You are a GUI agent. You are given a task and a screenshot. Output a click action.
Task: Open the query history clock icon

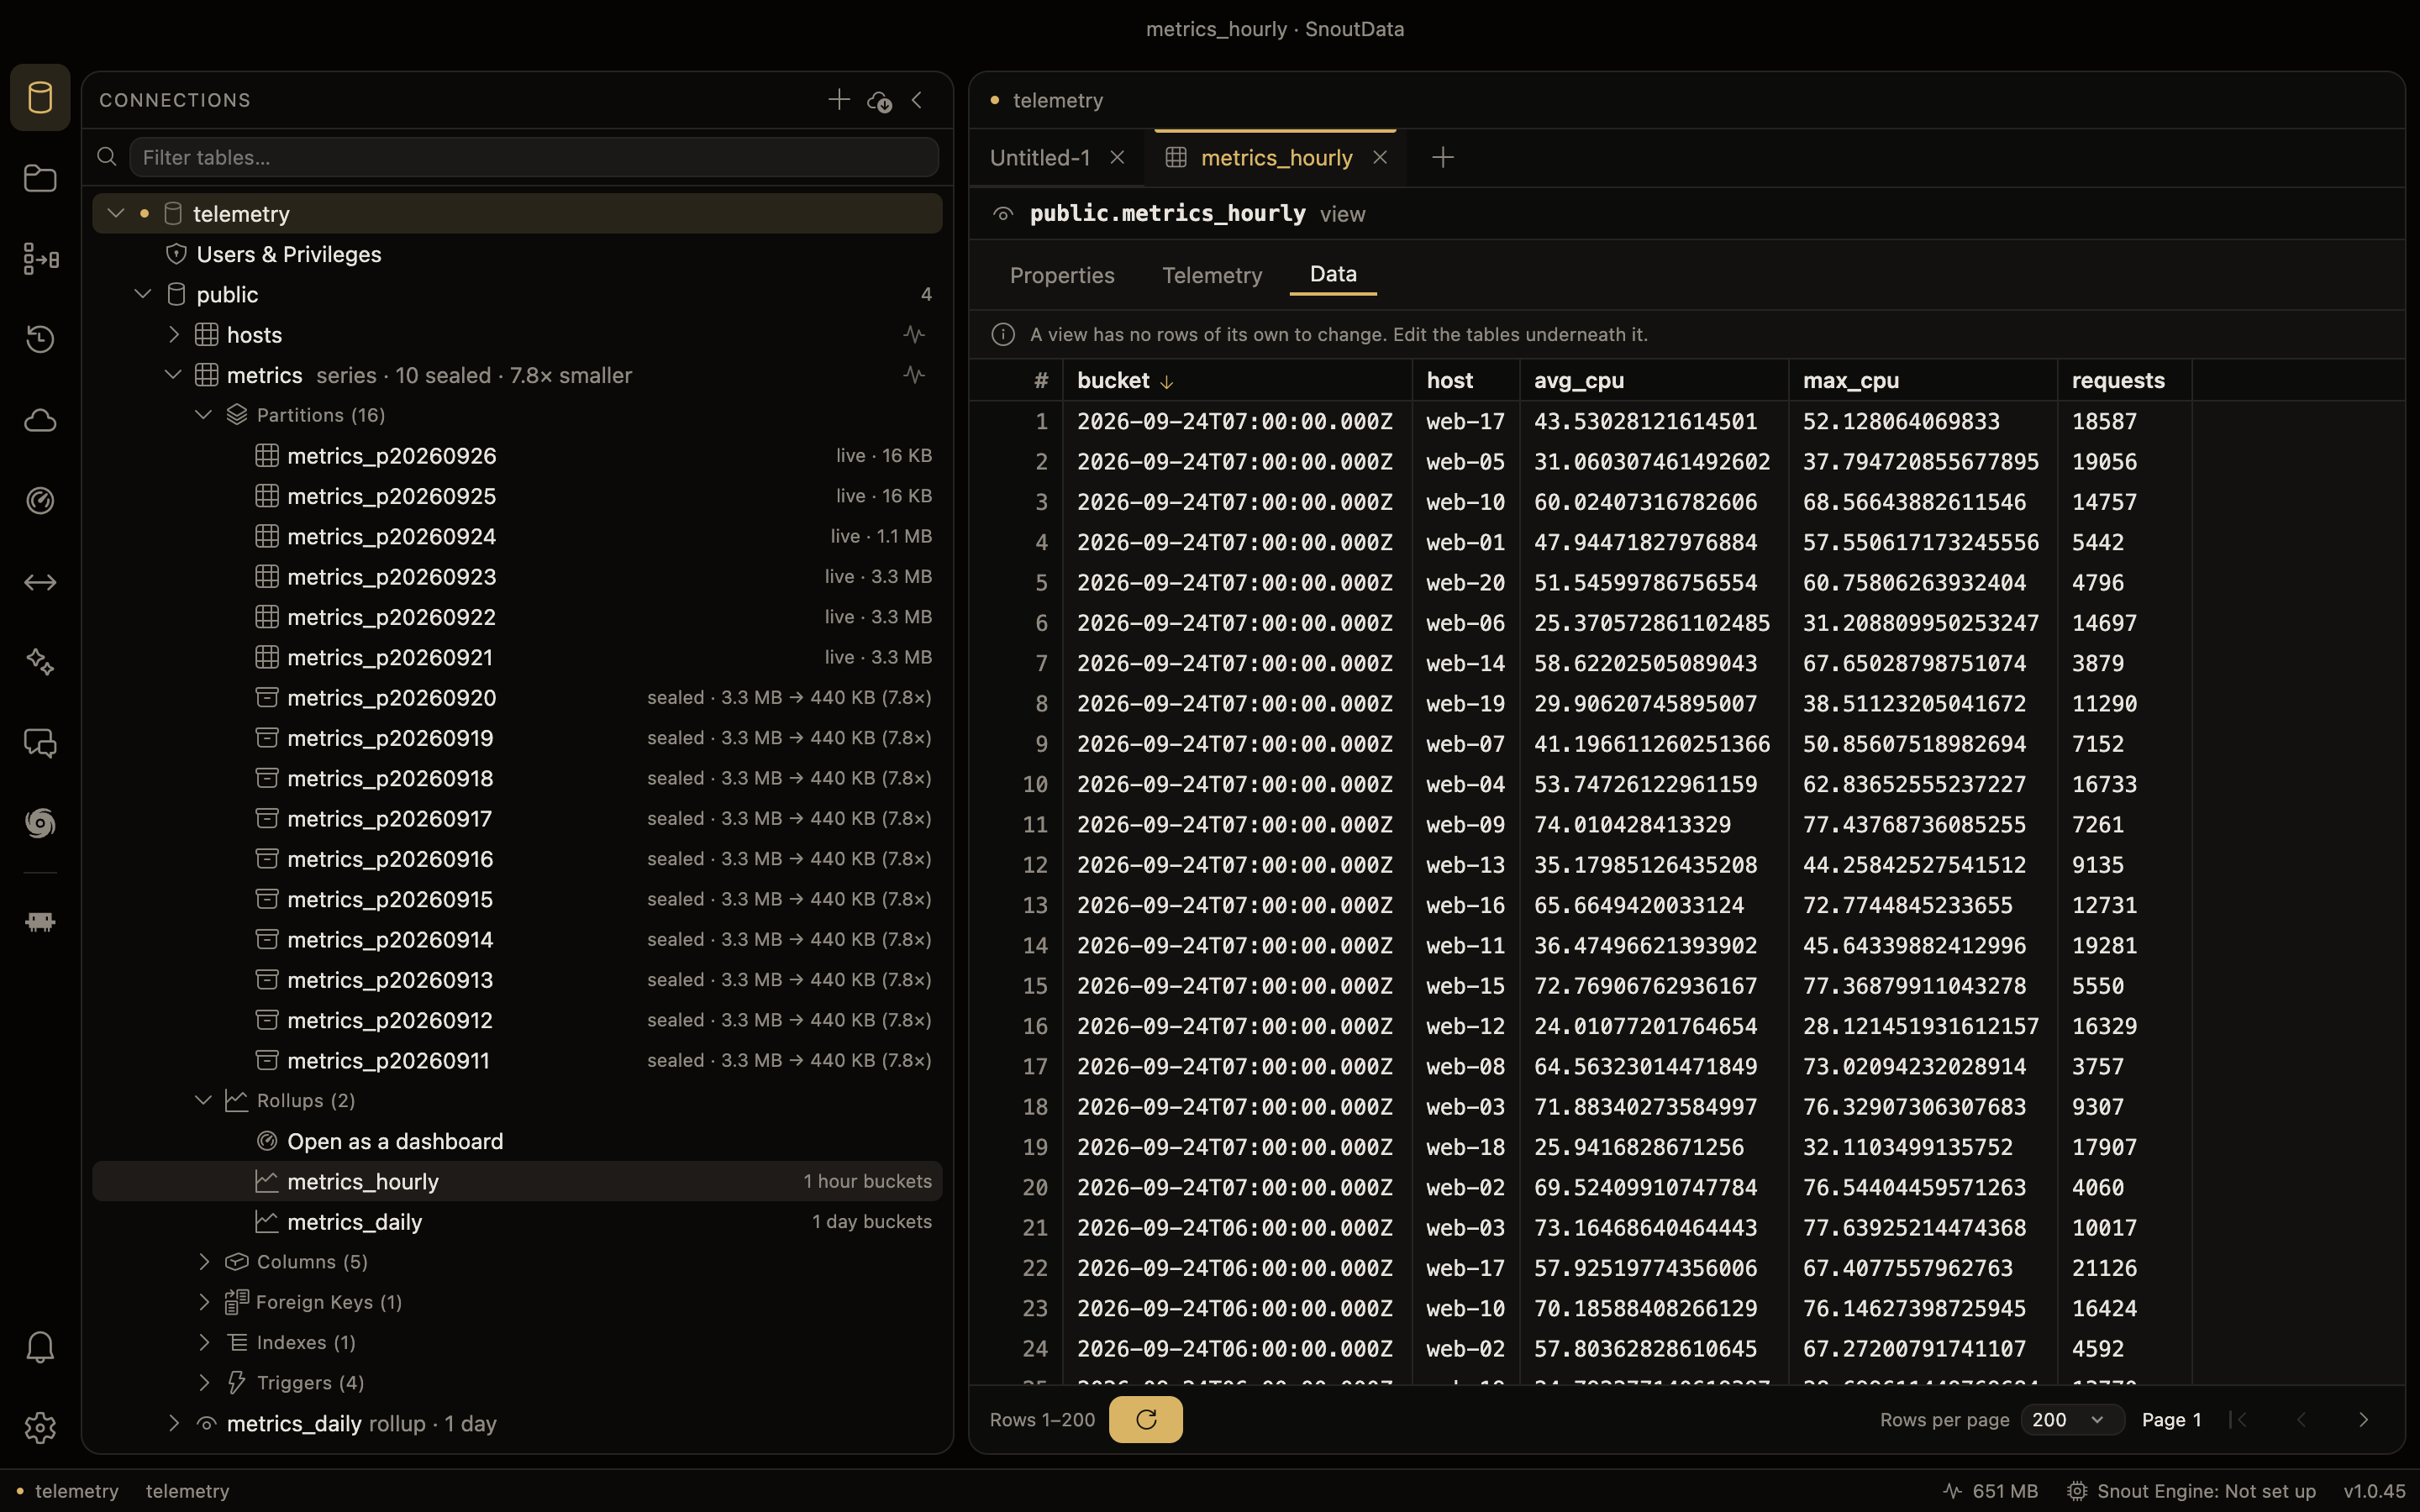pos(40,339)
